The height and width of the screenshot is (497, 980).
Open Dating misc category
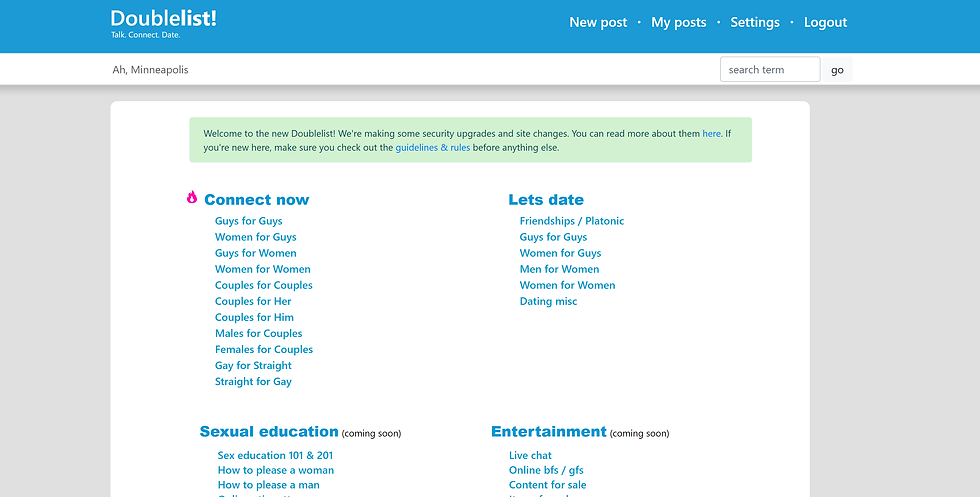pyautogui.click(x=548, y=301)
